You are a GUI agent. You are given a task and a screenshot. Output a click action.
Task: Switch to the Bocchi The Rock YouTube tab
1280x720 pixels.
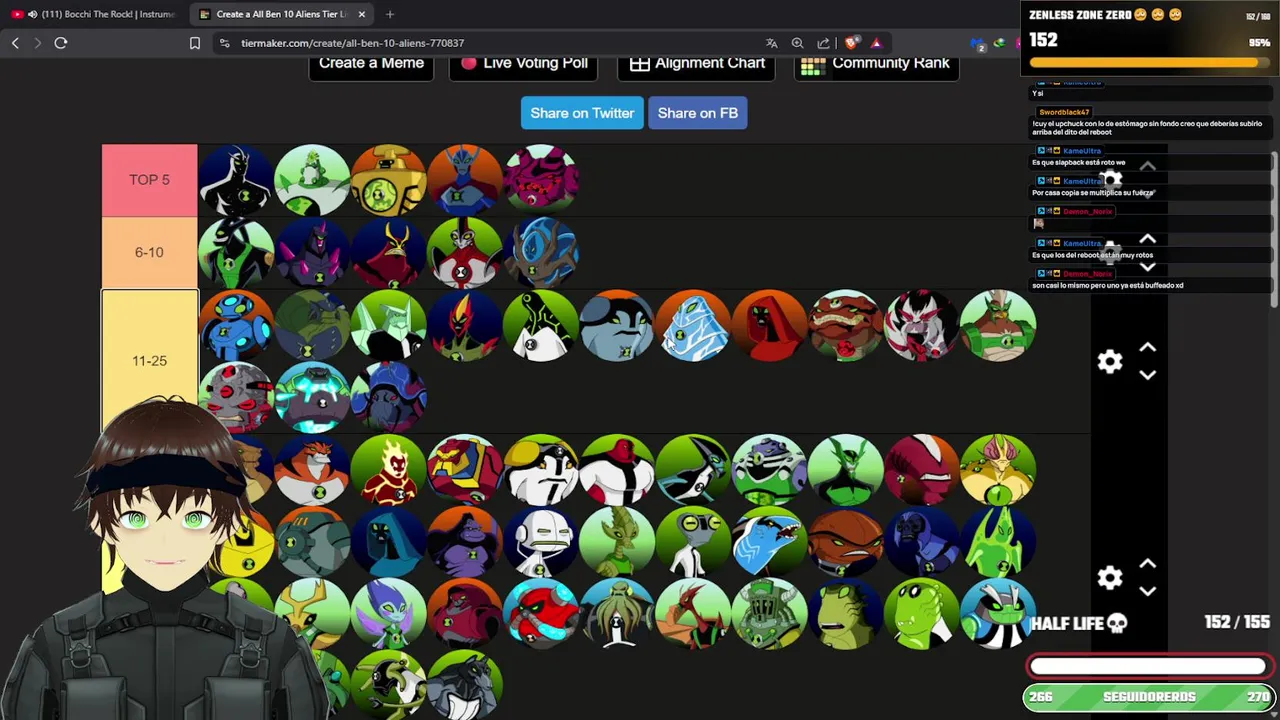coord(94,14)
